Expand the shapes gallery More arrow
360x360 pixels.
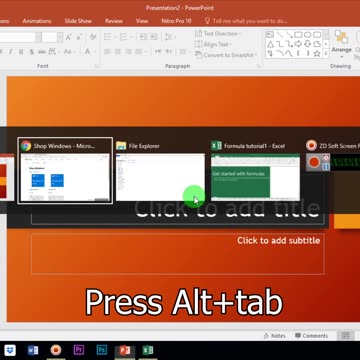coord(326,53)
